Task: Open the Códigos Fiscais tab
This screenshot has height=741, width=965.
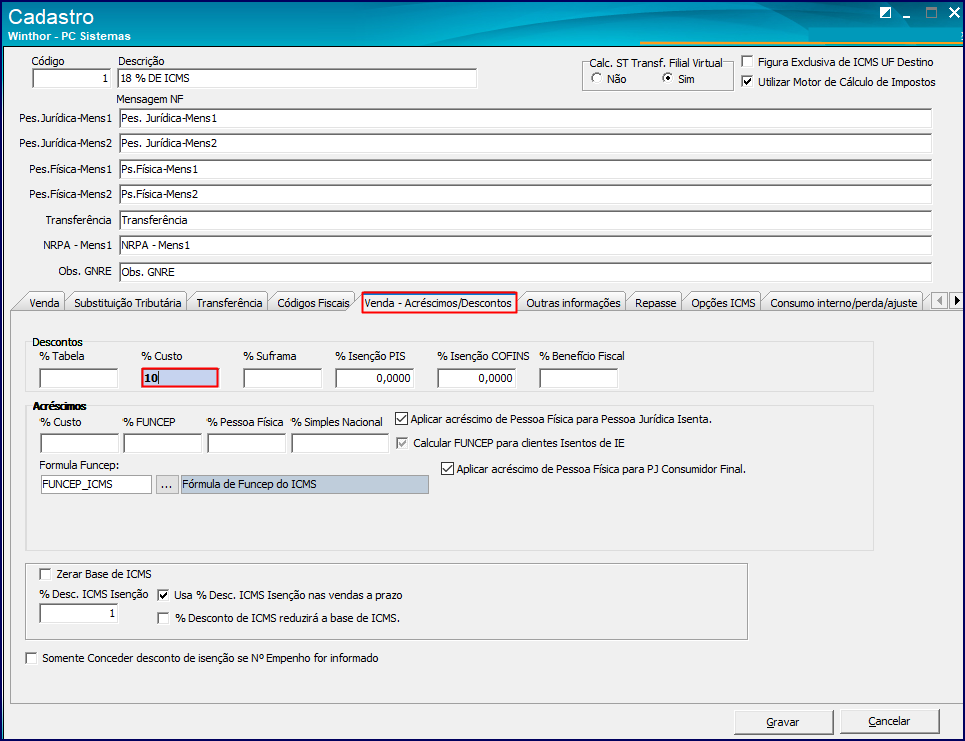Action: coord(313,303)
